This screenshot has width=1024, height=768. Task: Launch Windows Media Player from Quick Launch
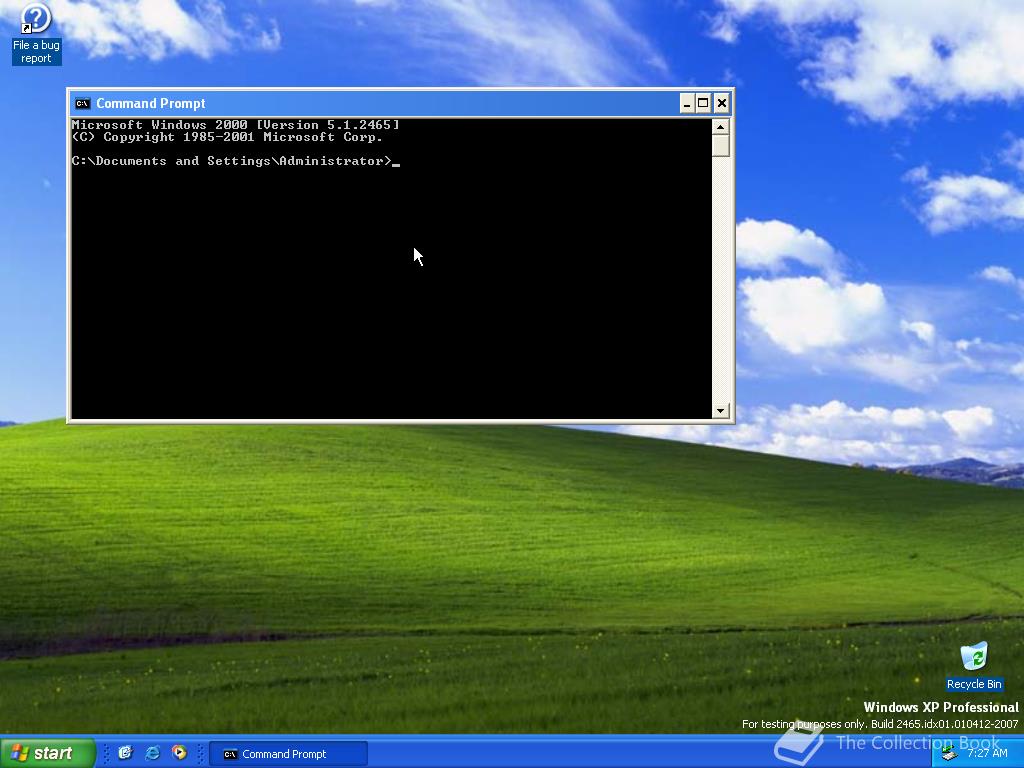pyautogui.click(x=179, y=753)
